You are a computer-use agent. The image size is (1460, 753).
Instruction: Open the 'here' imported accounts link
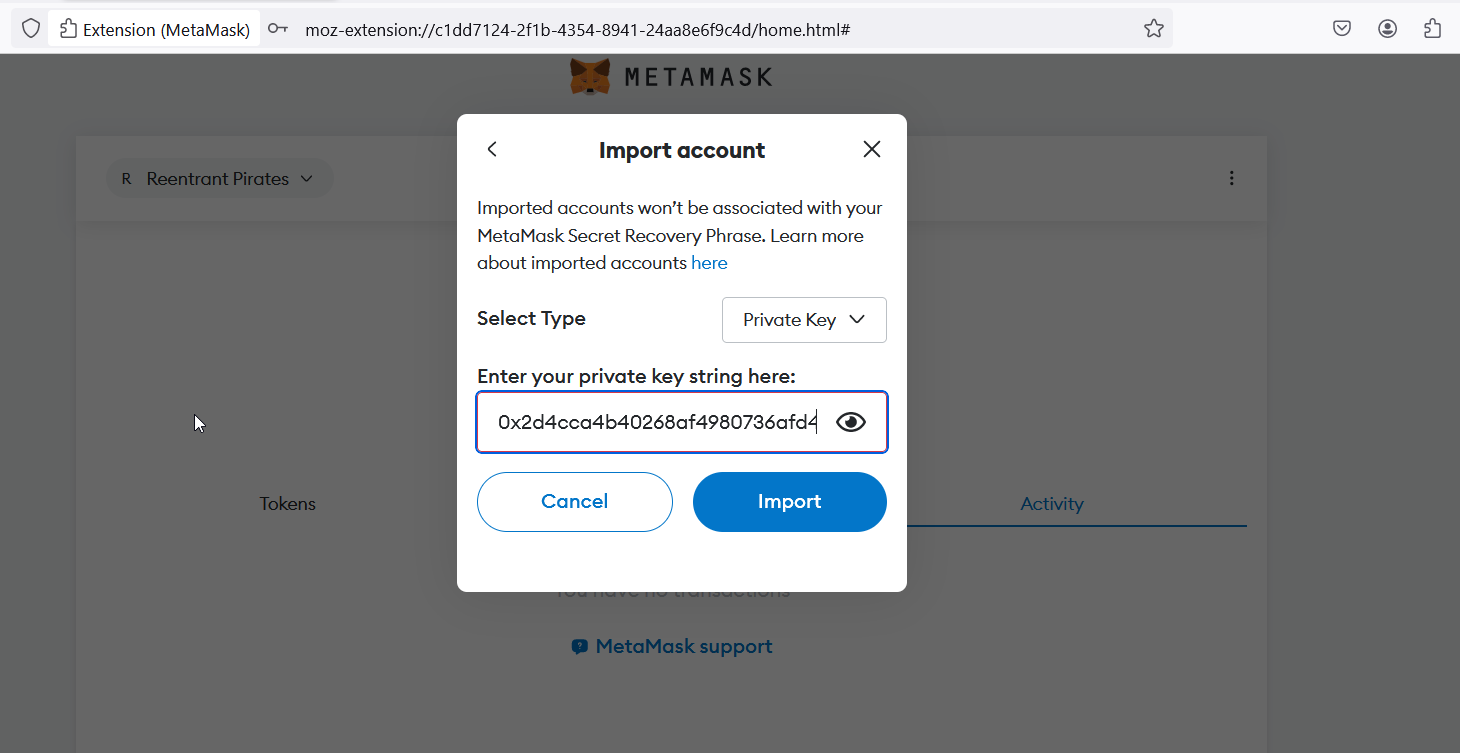pyautogui.click(x=709, y=263)
